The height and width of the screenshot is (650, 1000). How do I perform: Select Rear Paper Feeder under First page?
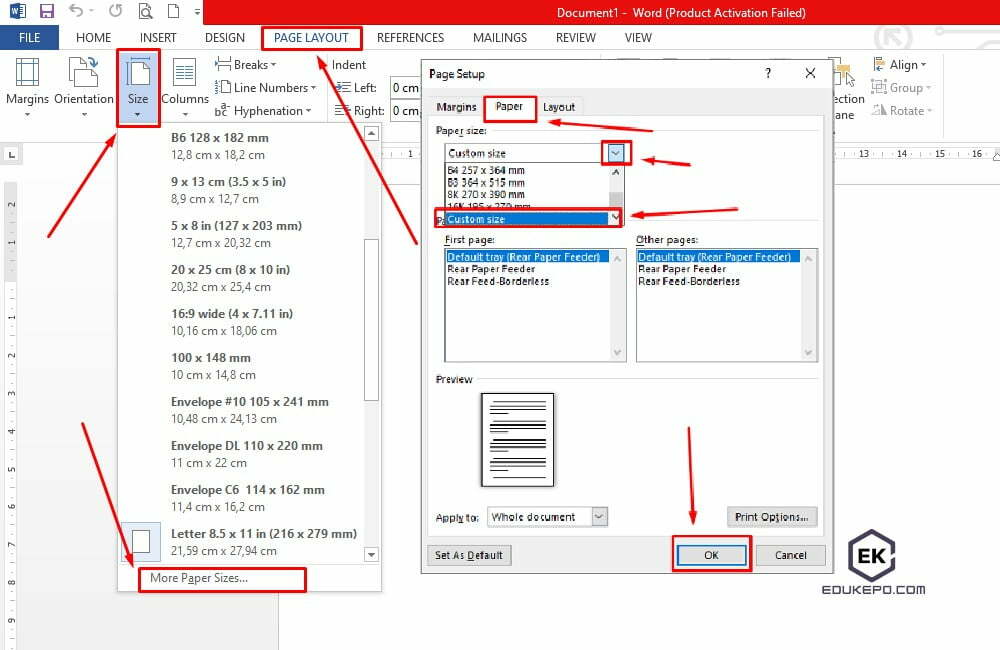click(527, 269)
